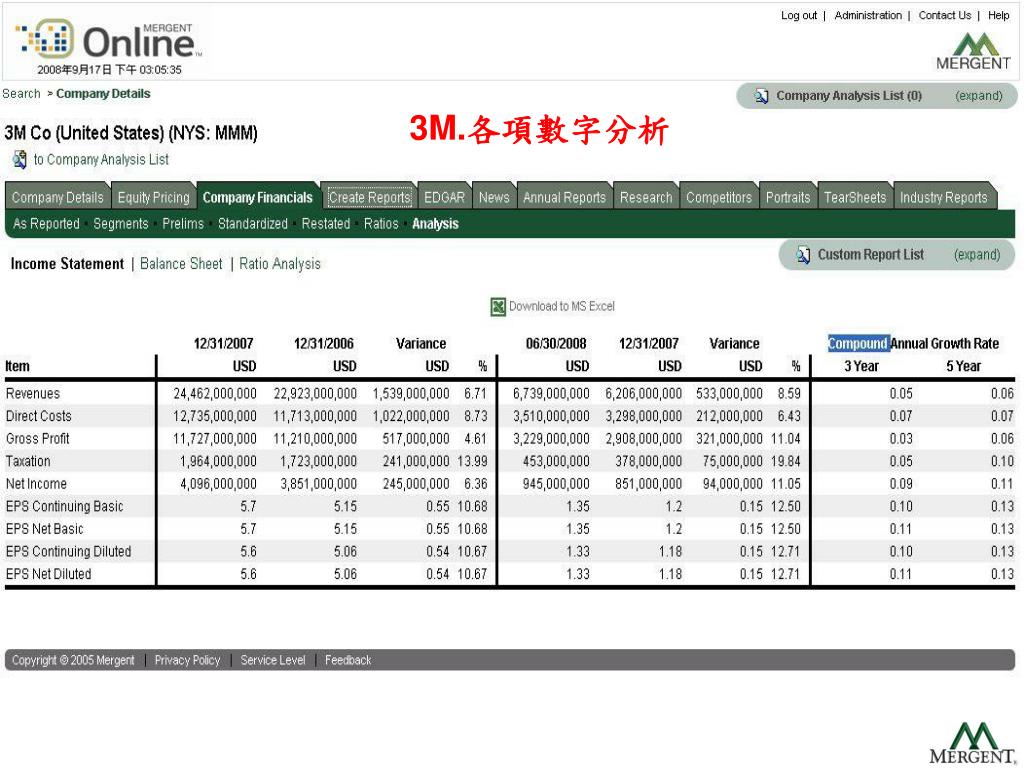Click the highlighted word Compound
This screenshot has height=768, width=1024.
tap(858, 344)
